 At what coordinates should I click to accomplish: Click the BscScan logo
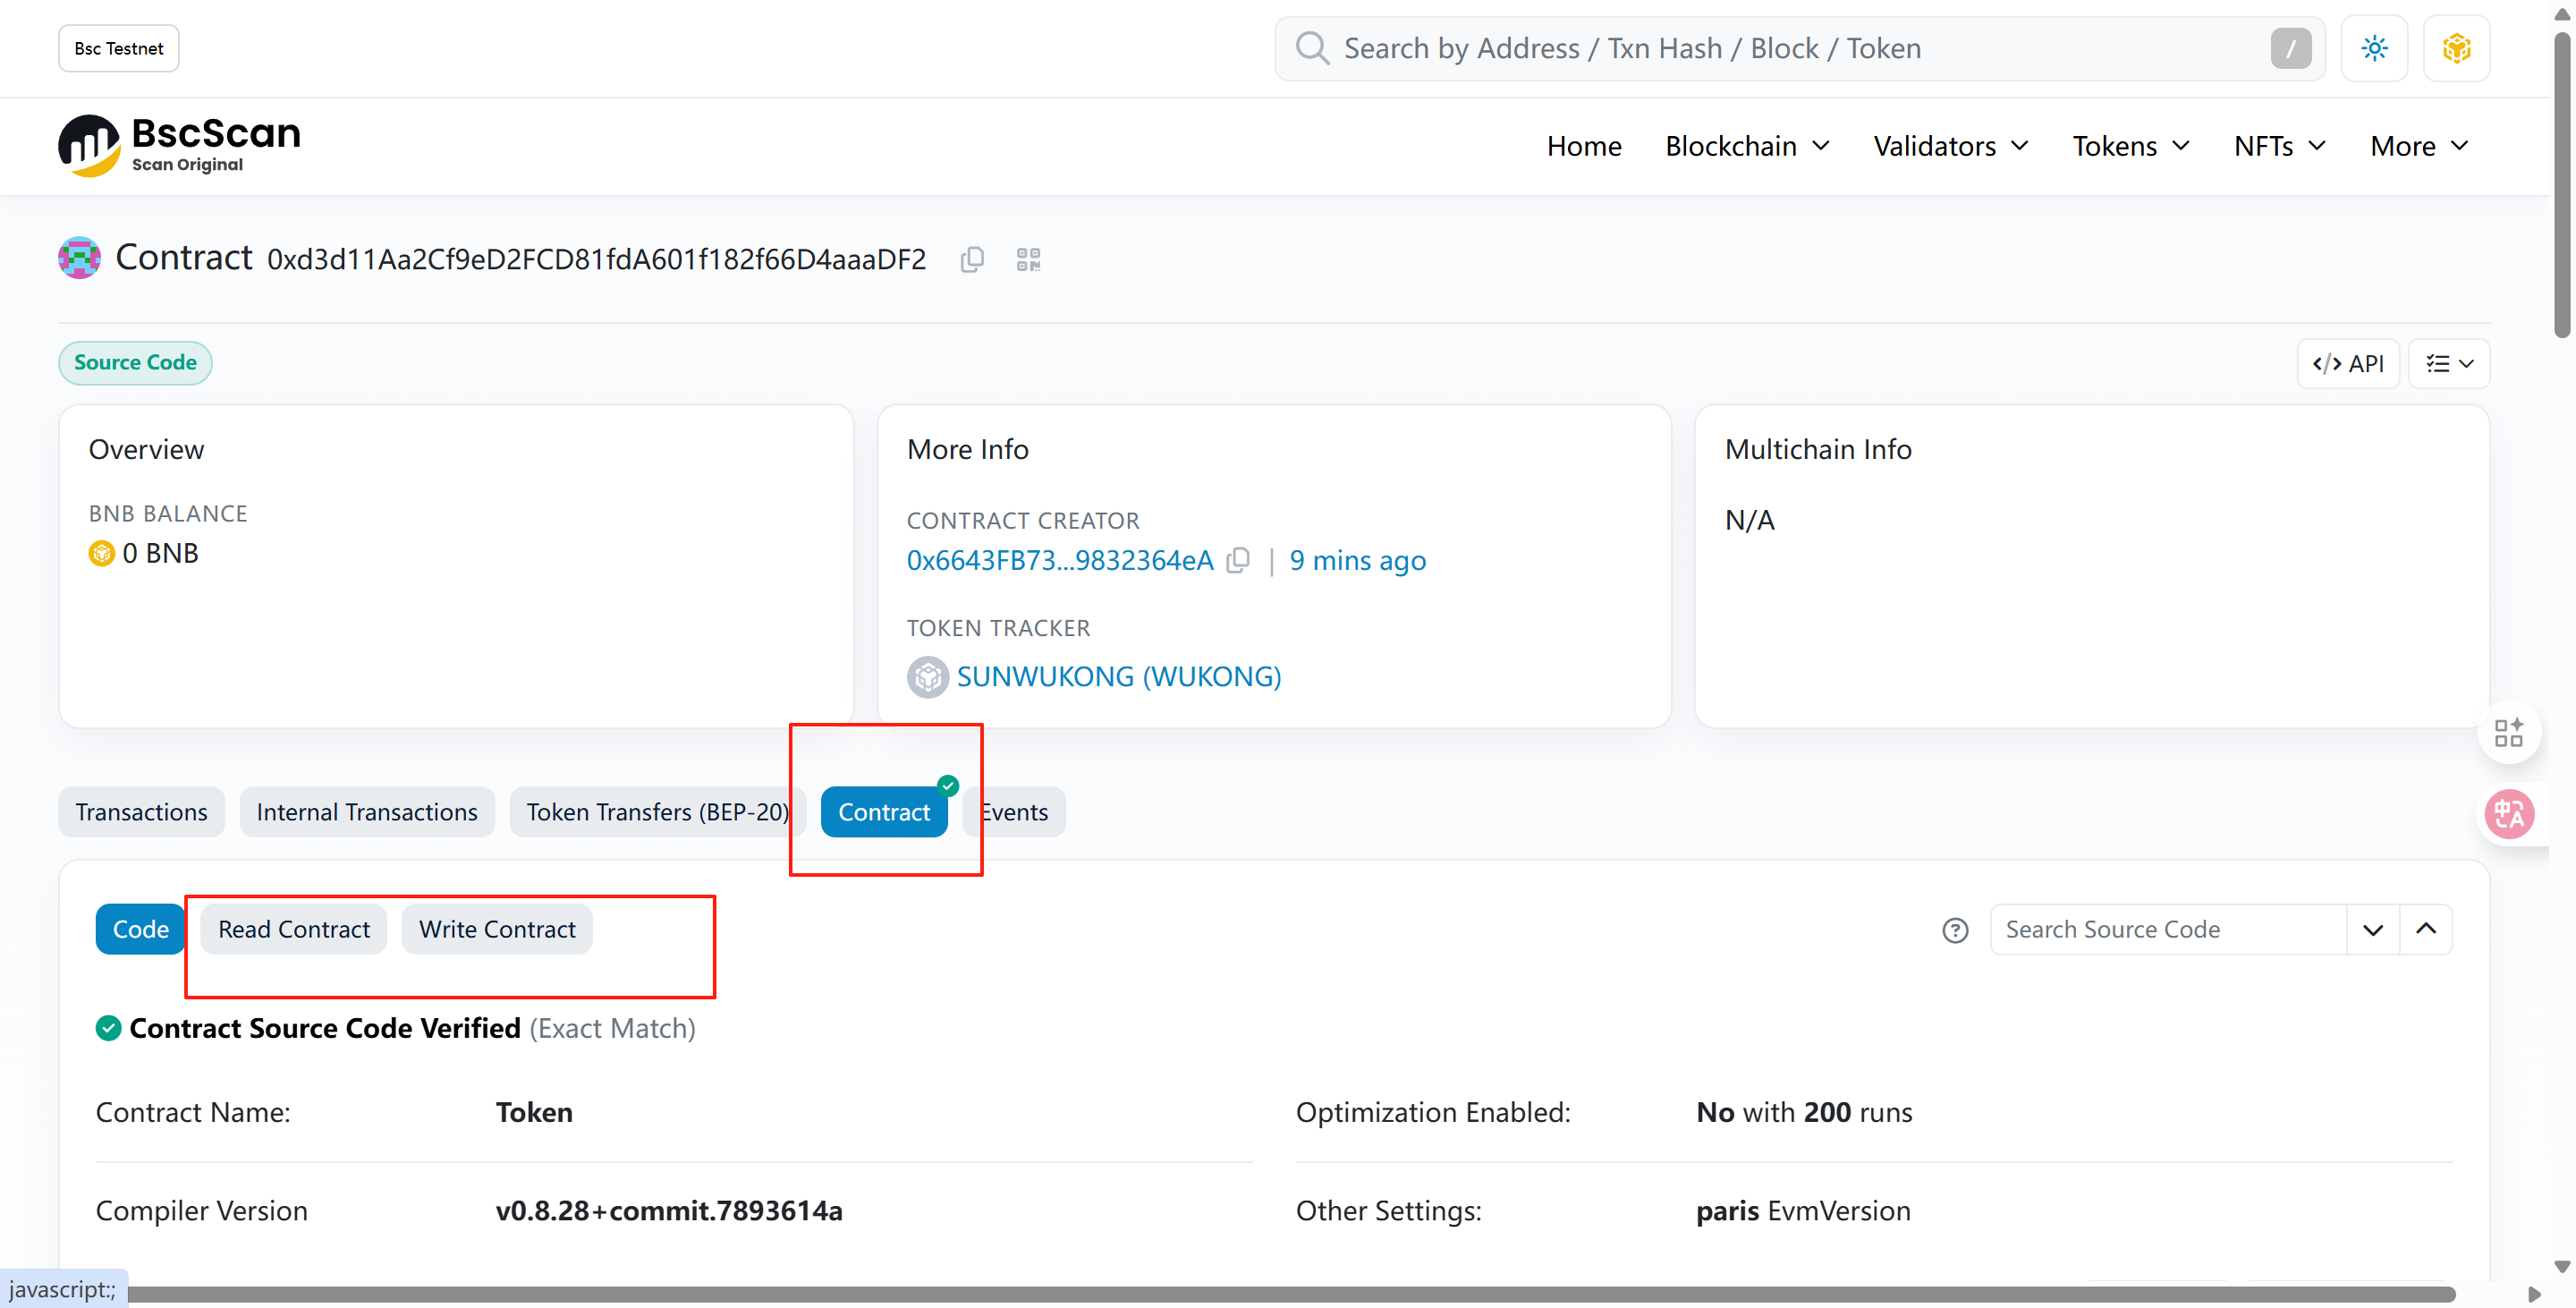click(x=180, y=146)
